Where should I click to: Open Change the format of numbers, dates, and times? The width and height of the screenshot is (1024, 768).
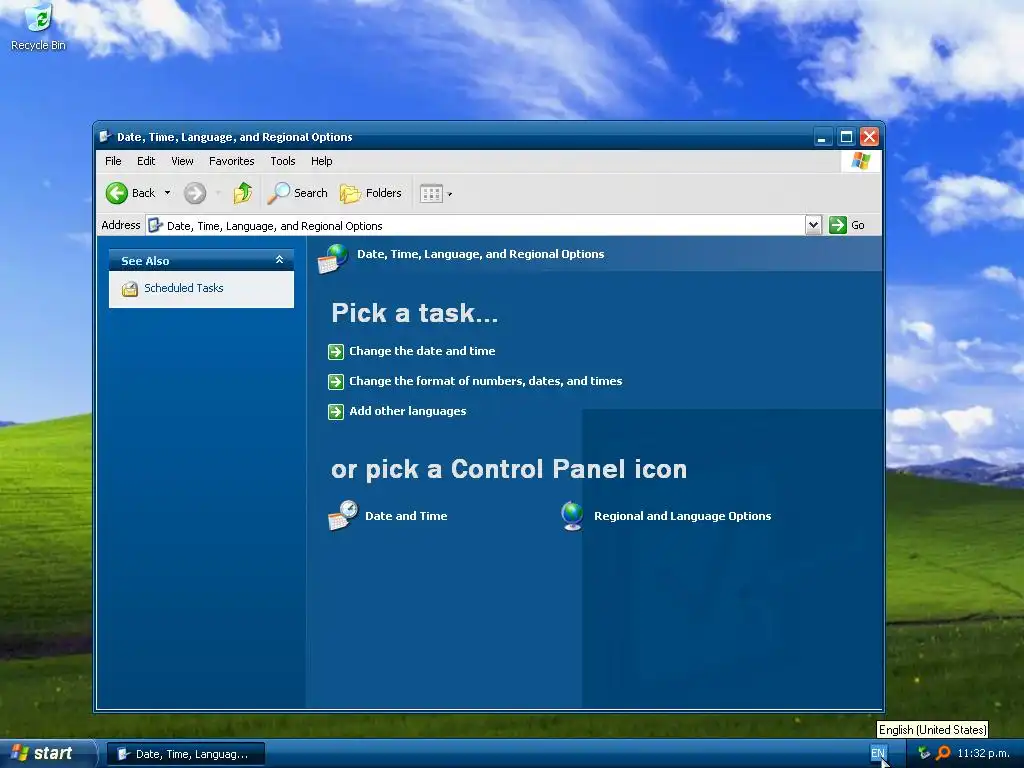(x=485, y=381)
